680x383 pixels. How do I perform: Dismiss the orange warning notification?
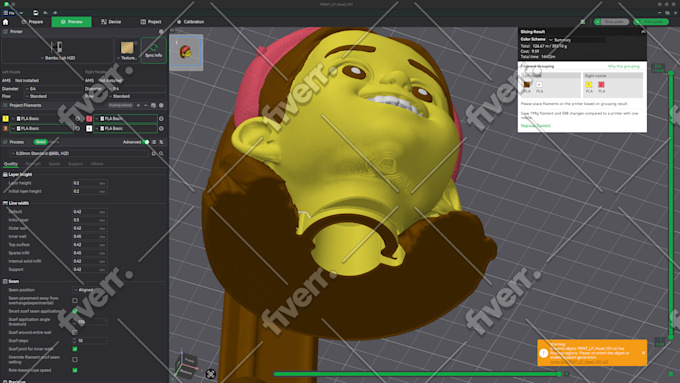pyautogui.click(x=643, y=353)
